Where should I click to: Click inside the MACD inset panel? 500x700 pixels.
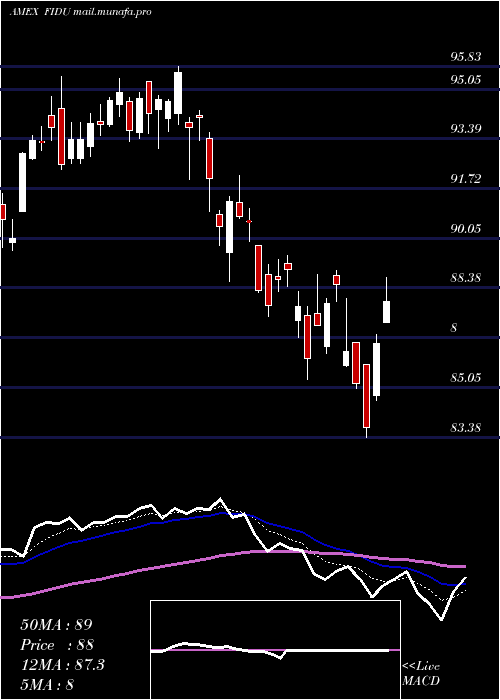pos(275,650)
